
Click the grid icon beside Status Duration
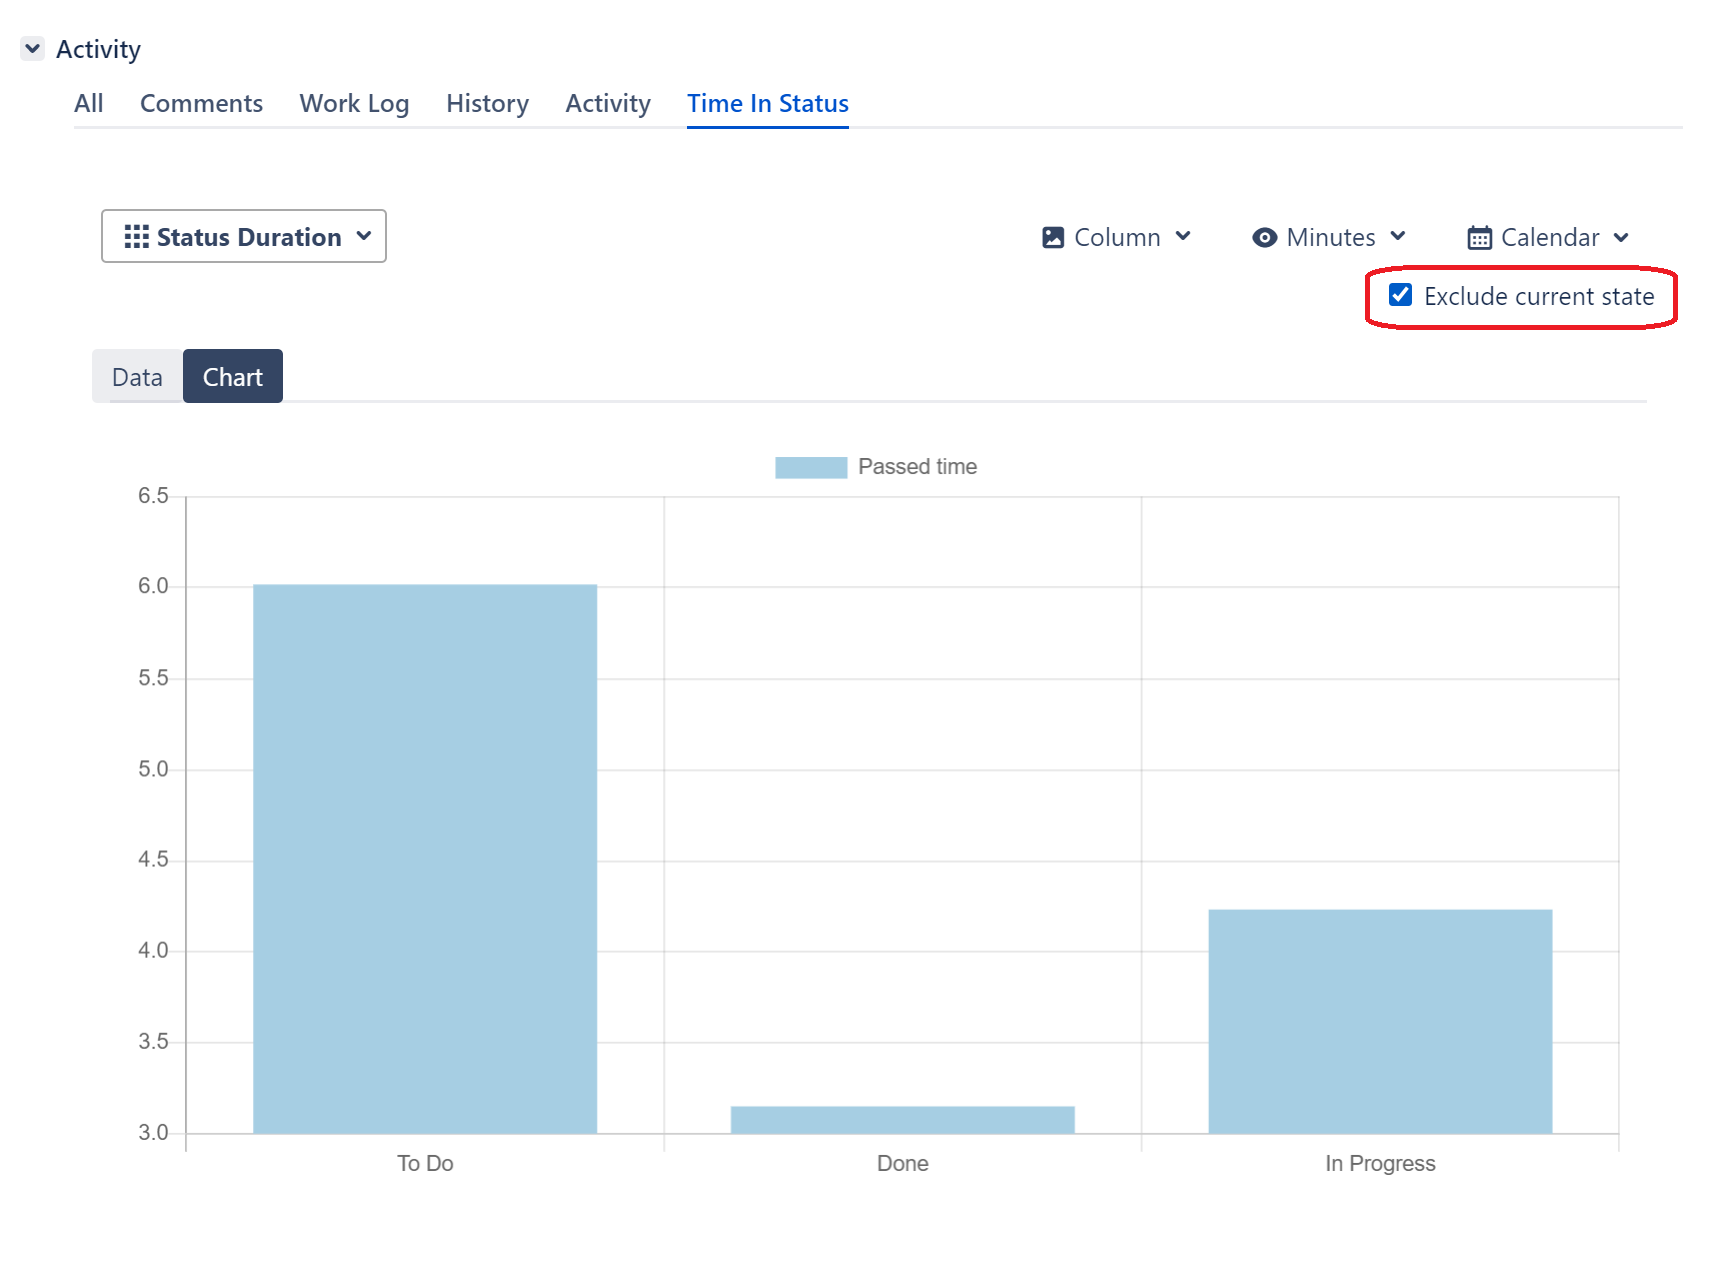tap(136, 237)
